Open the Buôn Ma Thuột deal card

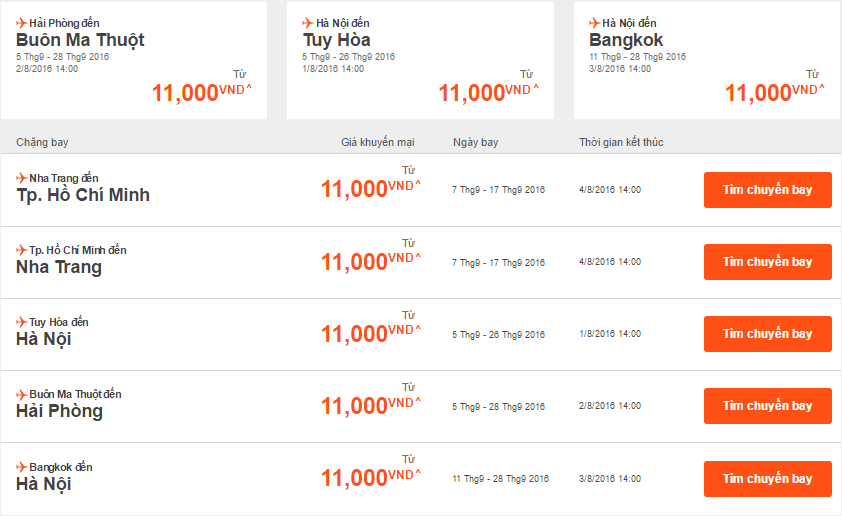click(x=134, y=60)
